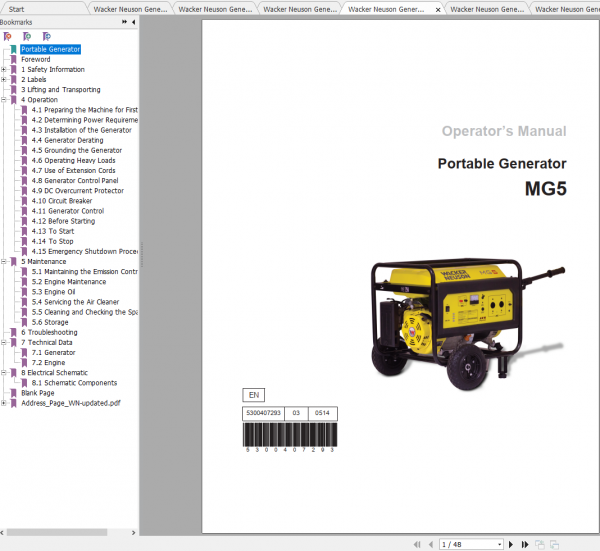
Task: Jump to the last page
Action: [x=525, y=544]
